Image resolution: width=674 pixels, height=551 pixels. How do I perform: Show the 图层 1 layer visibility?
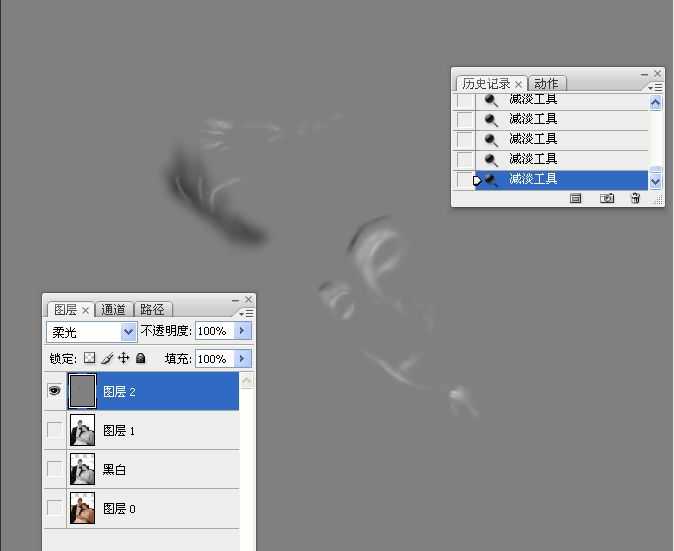click(x=54, y=430)
